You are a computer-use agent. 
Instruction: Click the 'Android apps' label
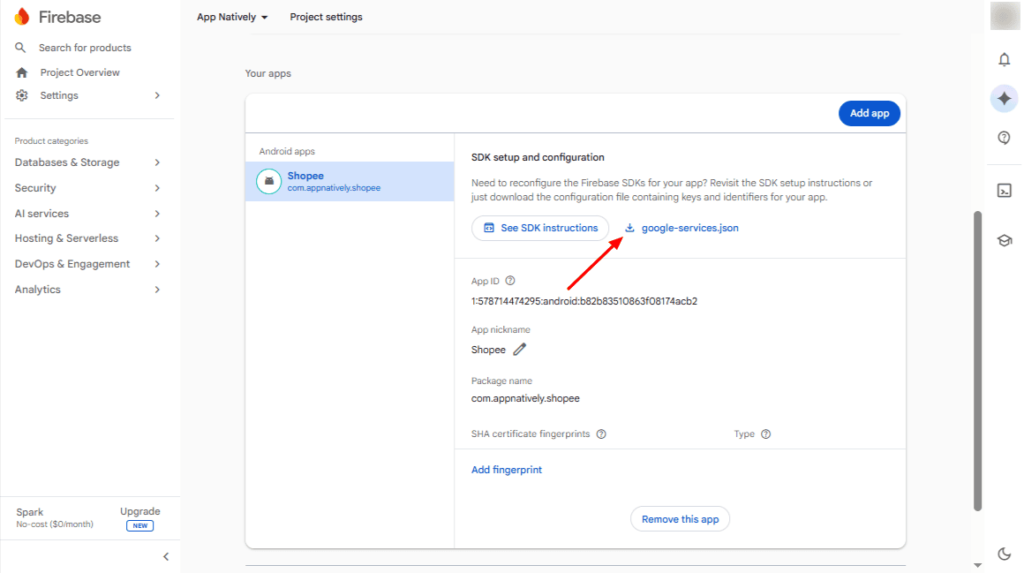point(287,151)
